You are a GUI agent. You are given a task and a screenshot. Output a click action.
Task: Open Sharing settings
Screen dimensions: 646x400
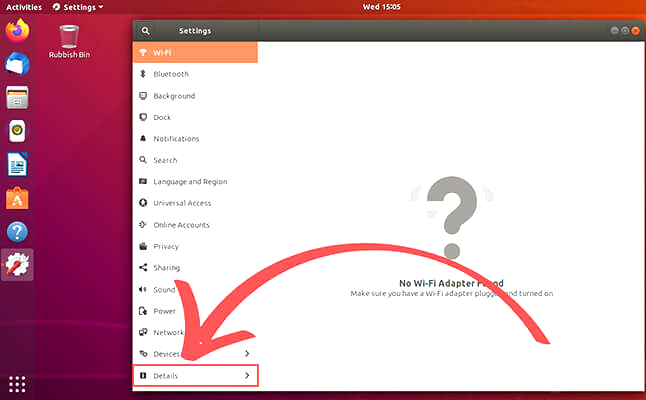tap(195, 268)
